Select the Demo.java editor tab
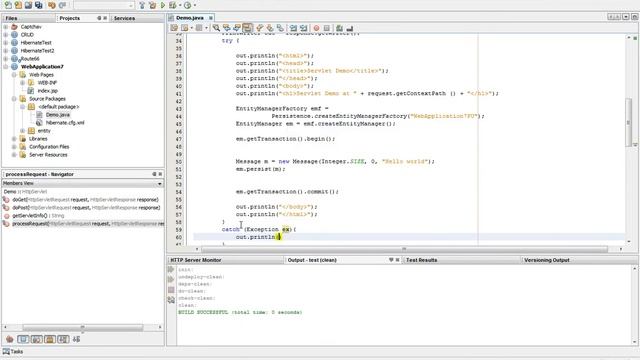The width and height of the screenshot is (640, 360). pos(190,18)
